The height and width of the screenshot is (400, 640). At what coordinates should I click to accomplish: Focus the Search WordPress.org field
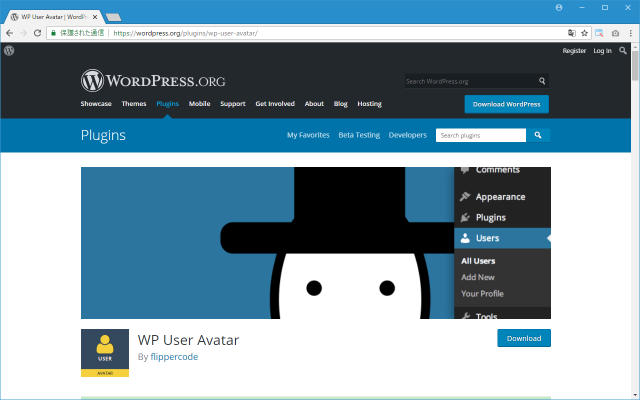coord(471,81)
